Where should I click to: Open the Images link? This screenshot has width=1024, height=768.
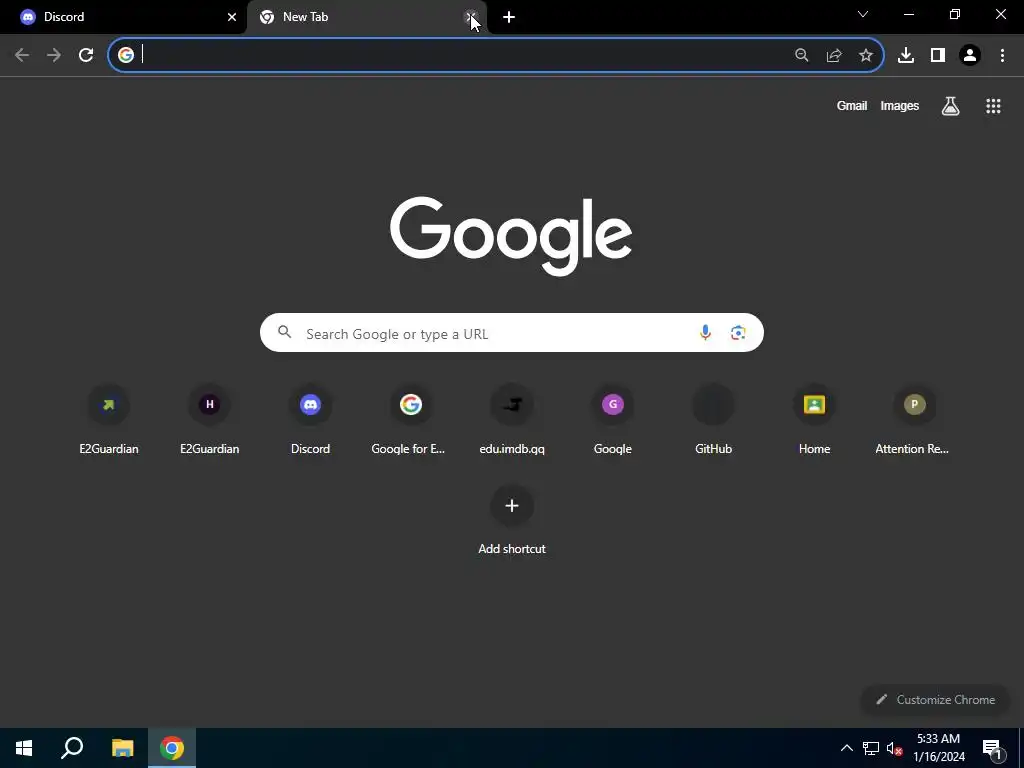coord(899,106)
